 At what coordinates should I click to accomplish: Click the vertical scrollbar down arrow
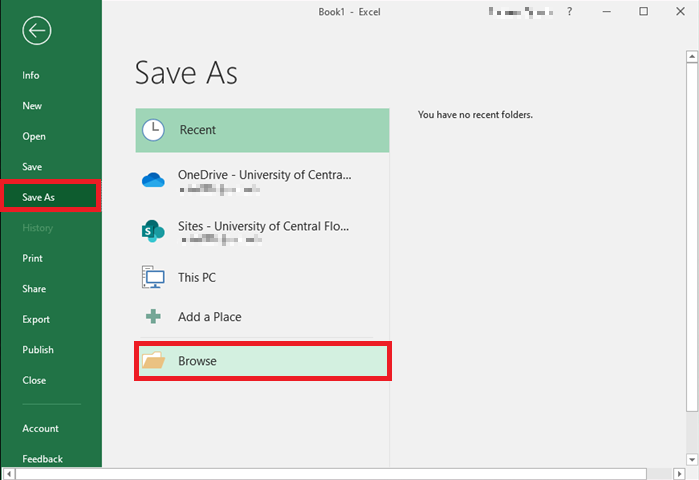[692, 459]
